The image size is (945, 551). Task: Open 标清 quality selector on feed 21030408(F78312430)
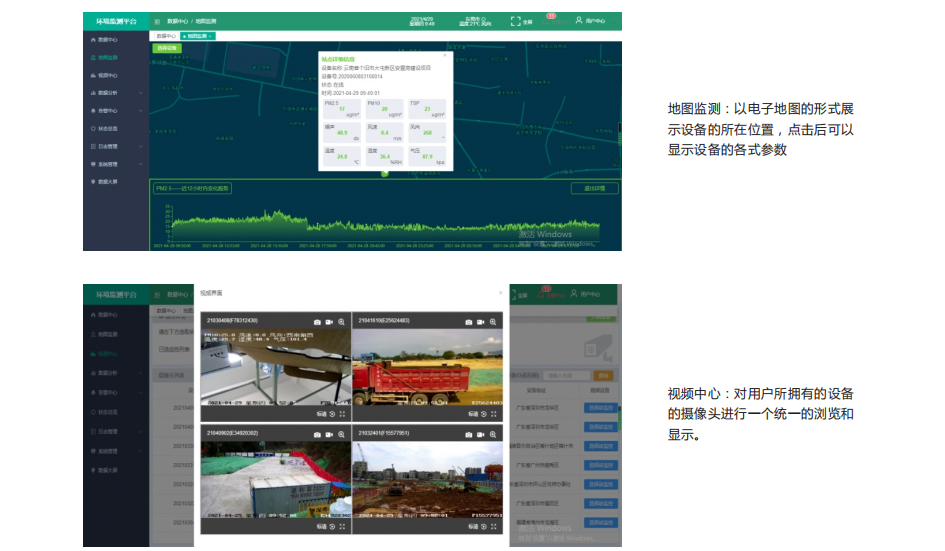[x=322, y=414]
